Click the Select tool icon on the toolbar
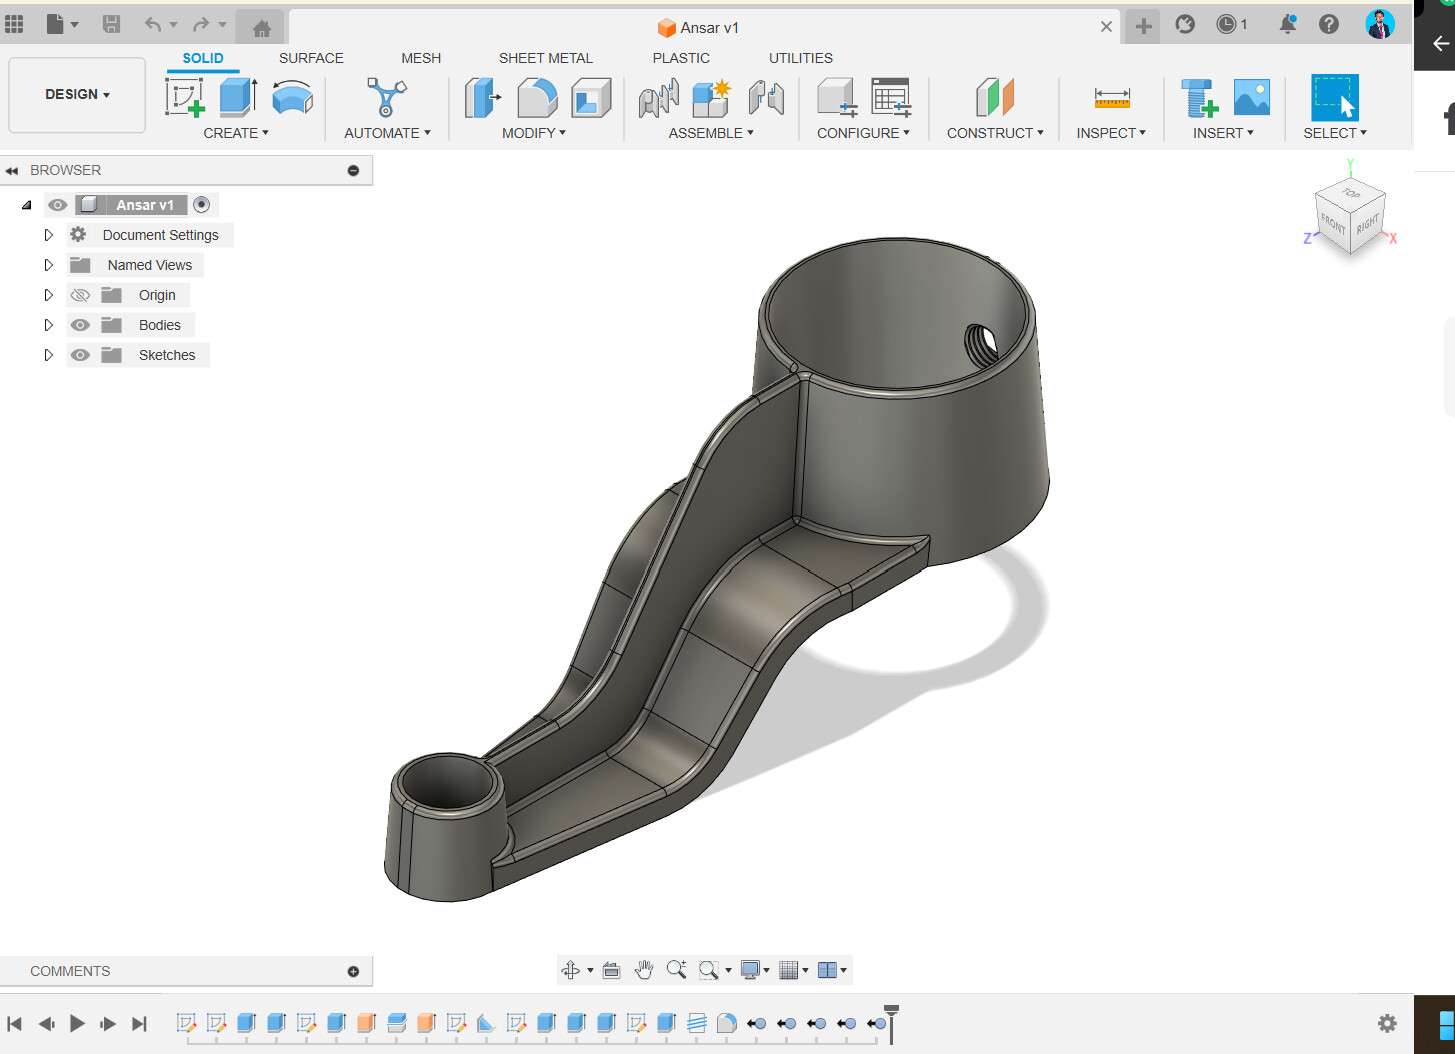The height and width of the screenshot is (1054, 1455). tap(1334, 97)
